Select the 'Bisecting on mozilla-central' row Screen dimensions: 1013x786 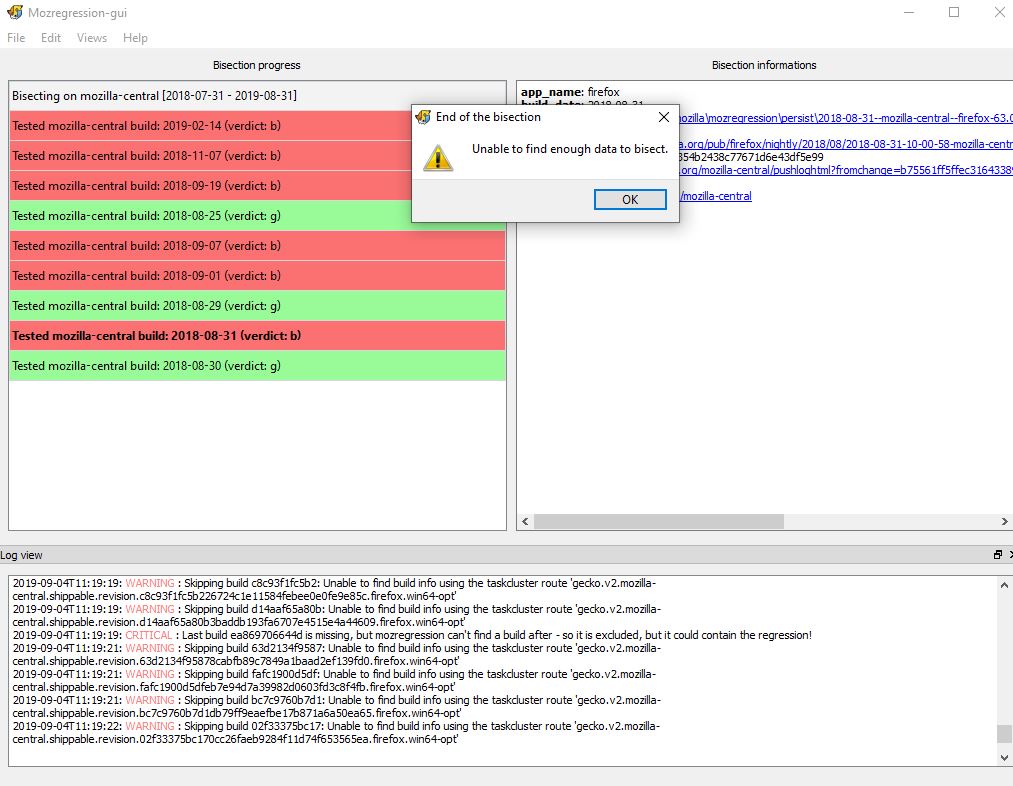tap(257, 96)
